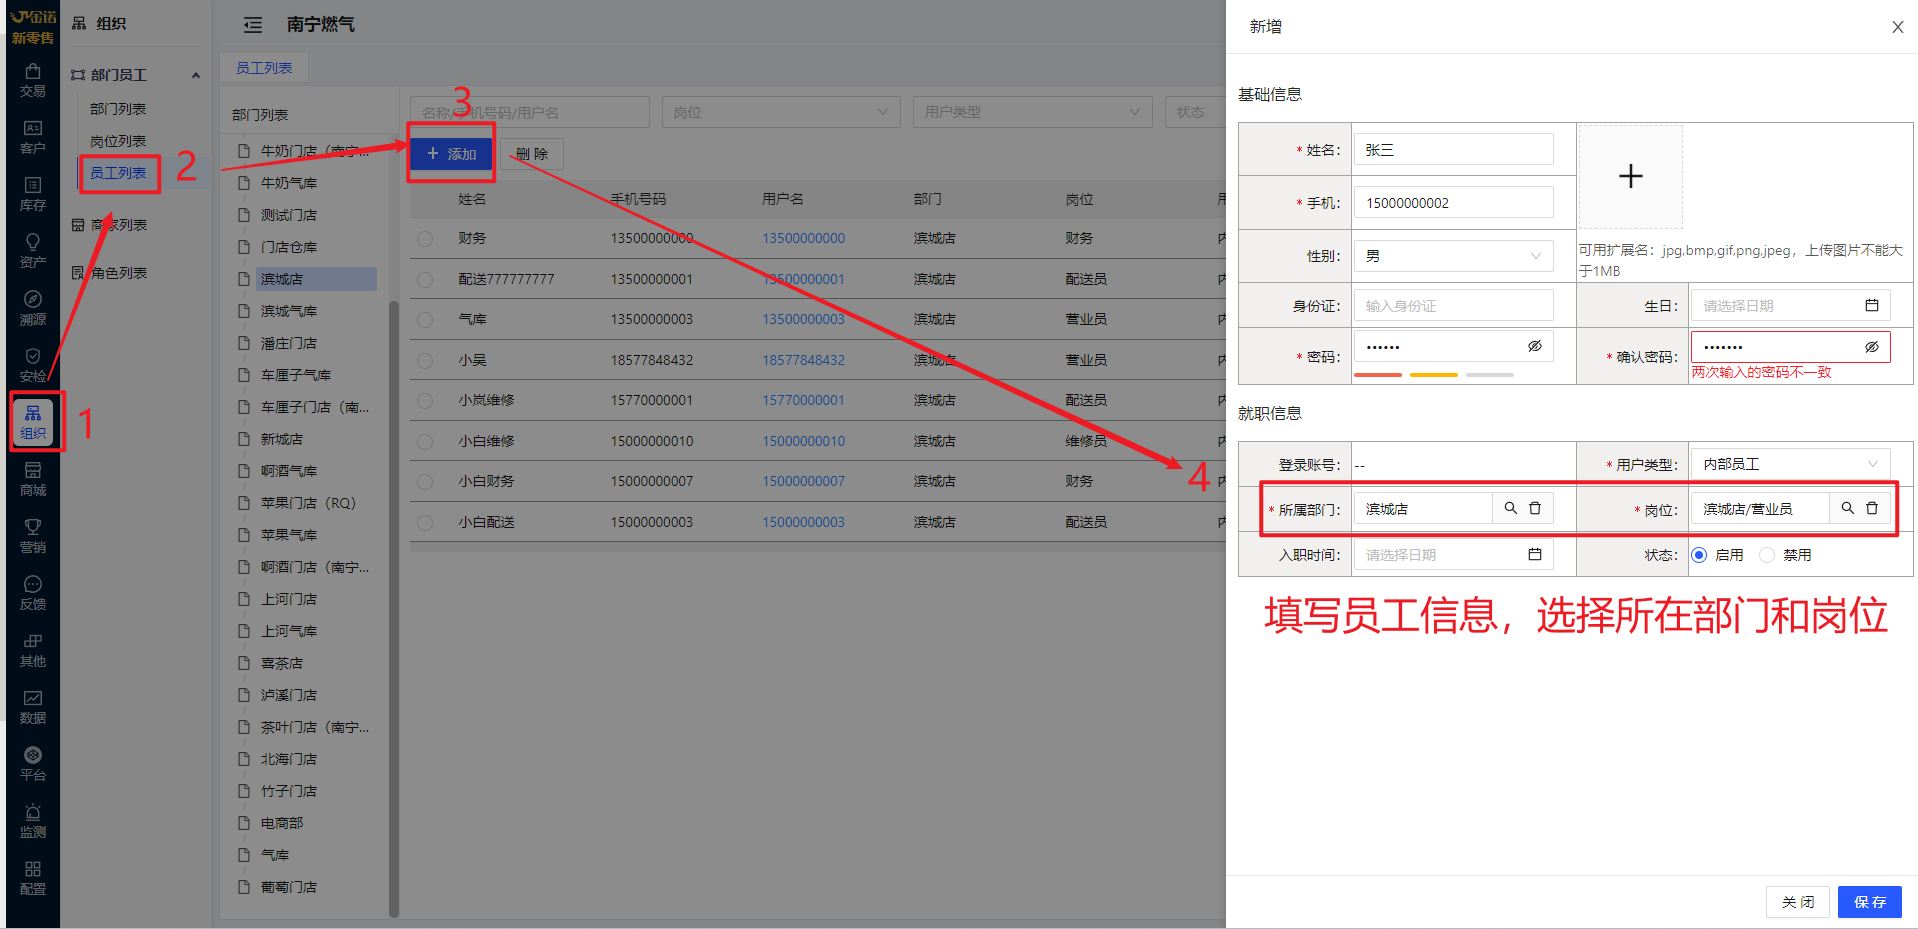This screenshot has width=1918, height=929.
Task: Select 牛奶气库 in department tree
Action: (x=289, y=183)
